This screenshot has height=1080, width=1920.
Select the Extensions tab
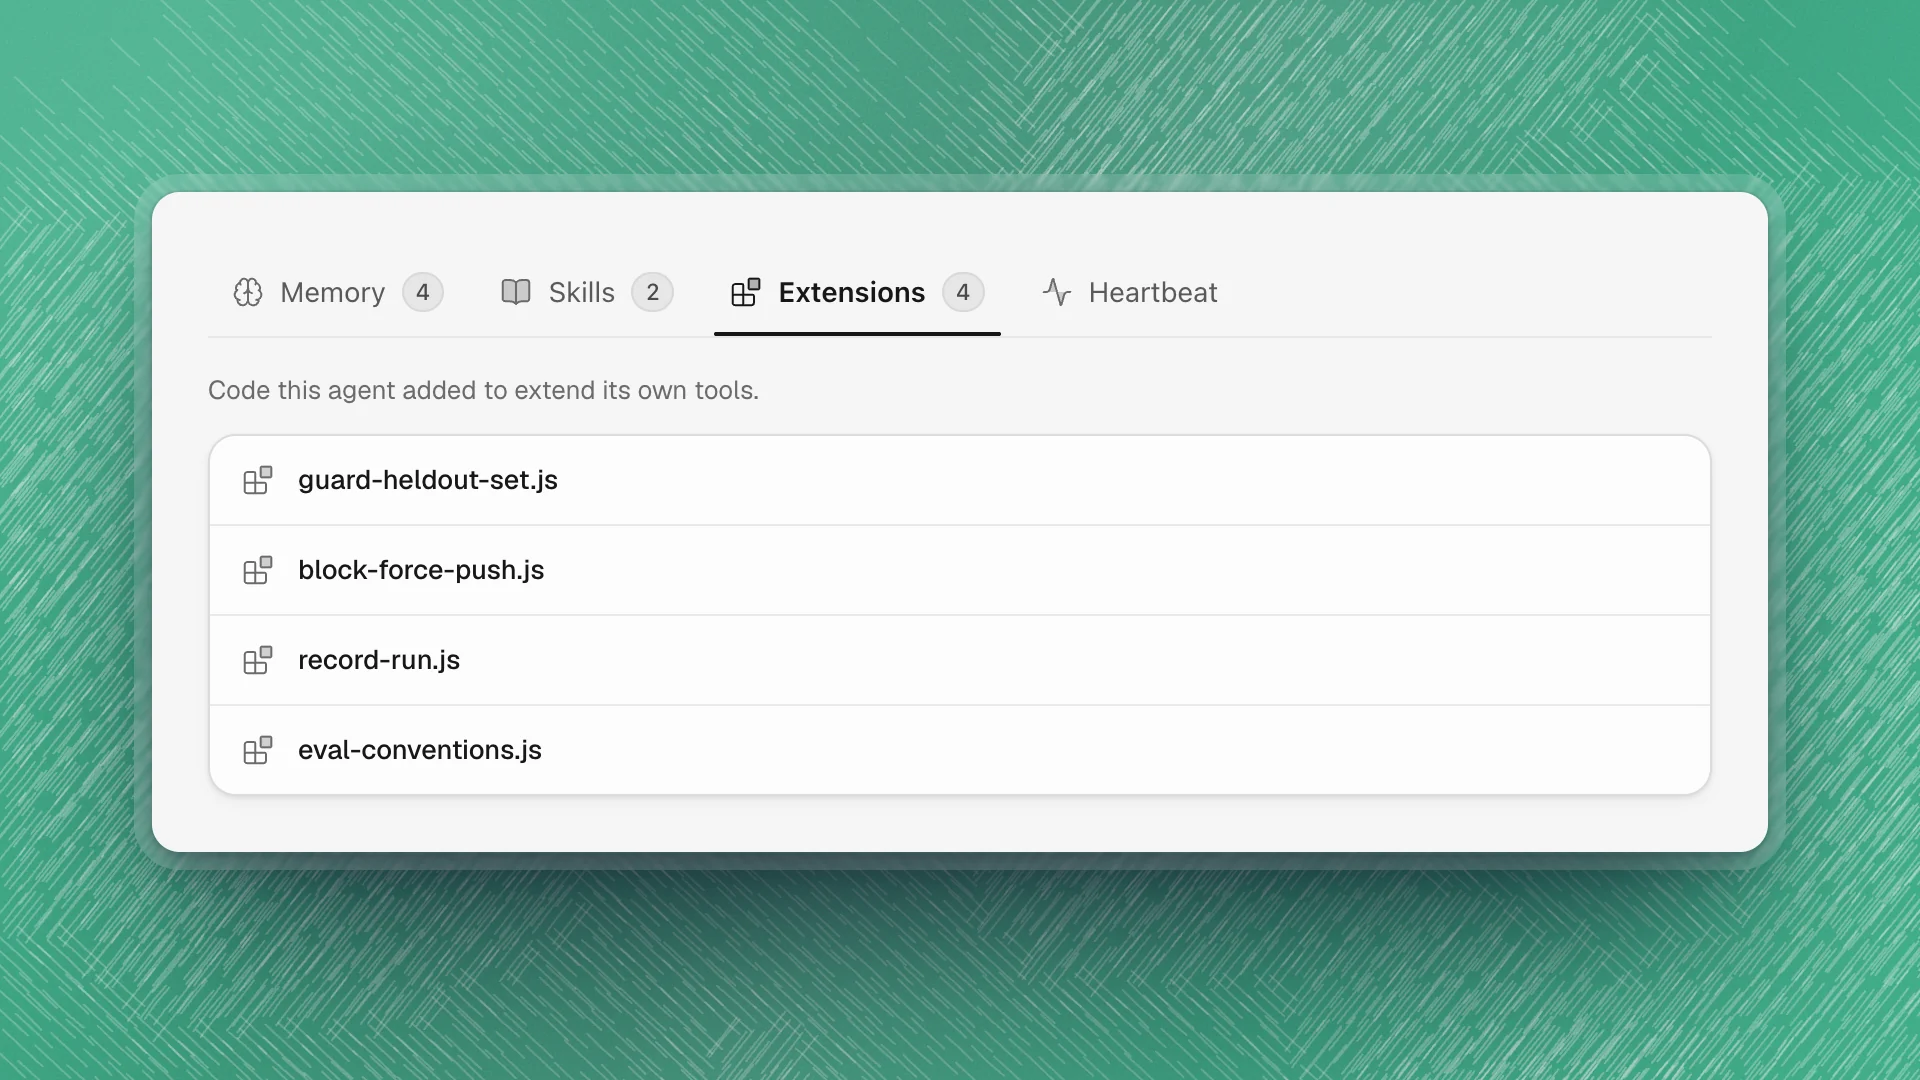857,292
